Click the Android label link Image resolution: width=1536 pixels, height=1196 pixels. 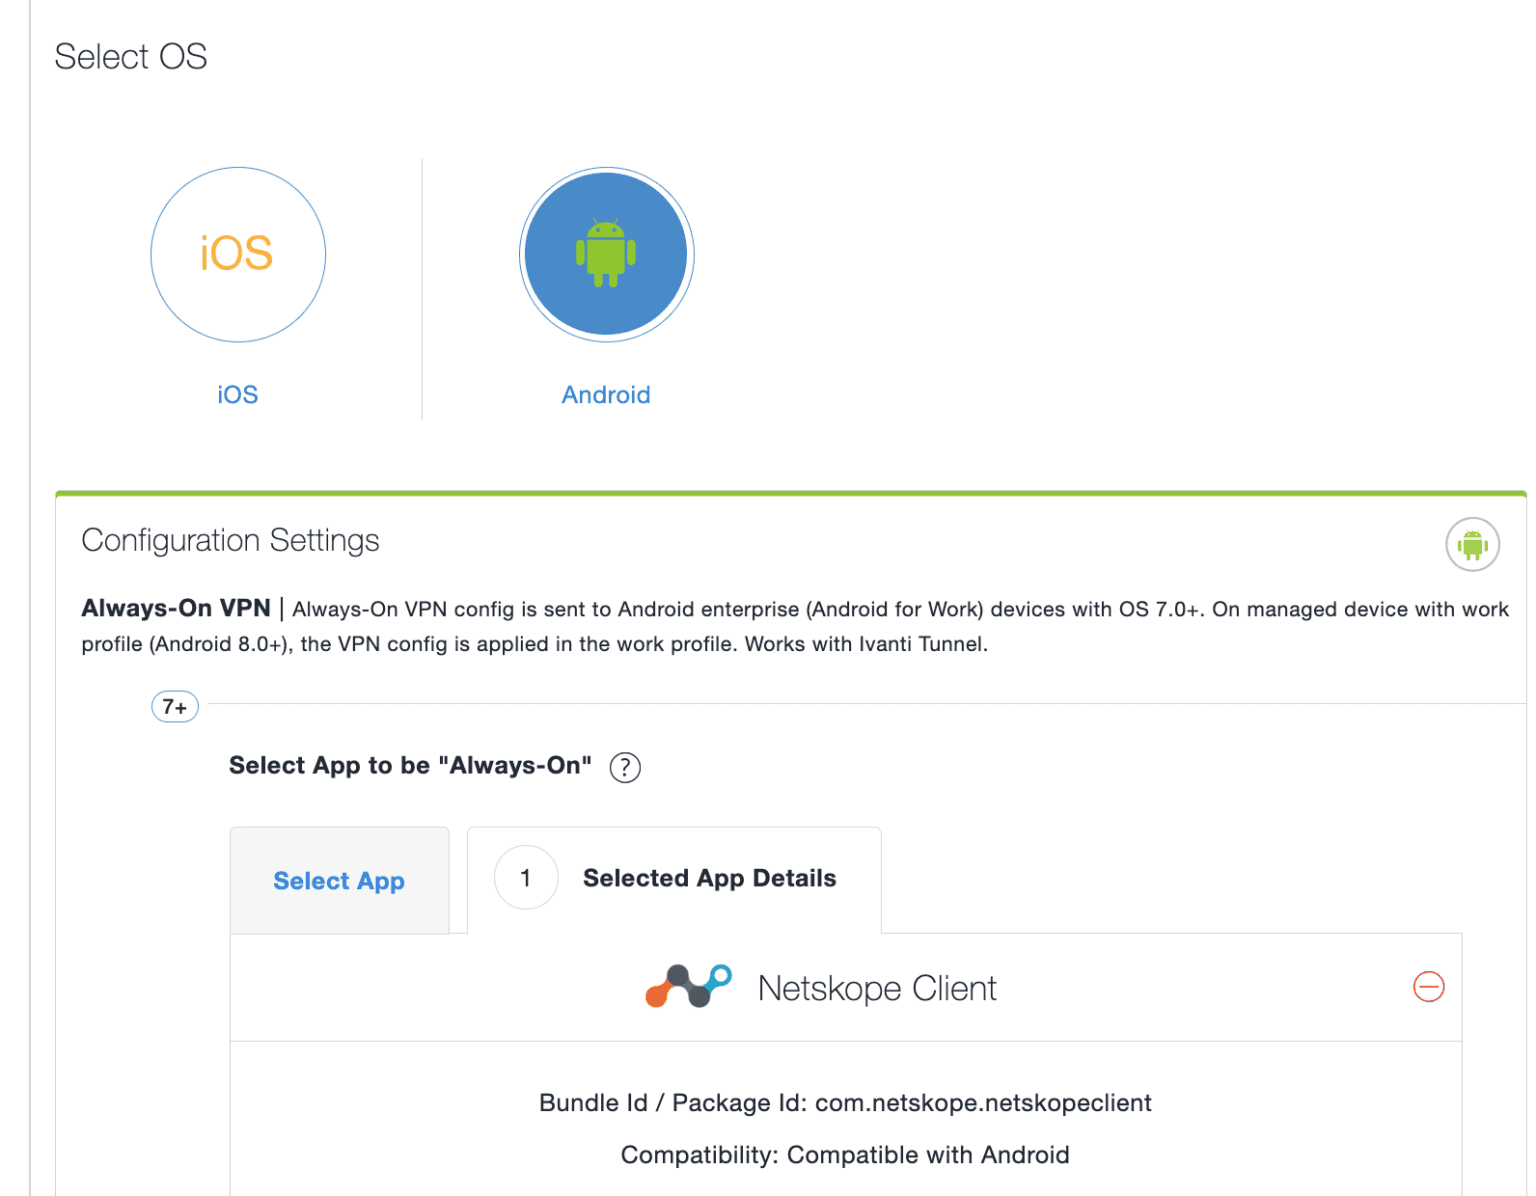pos(605,394)
